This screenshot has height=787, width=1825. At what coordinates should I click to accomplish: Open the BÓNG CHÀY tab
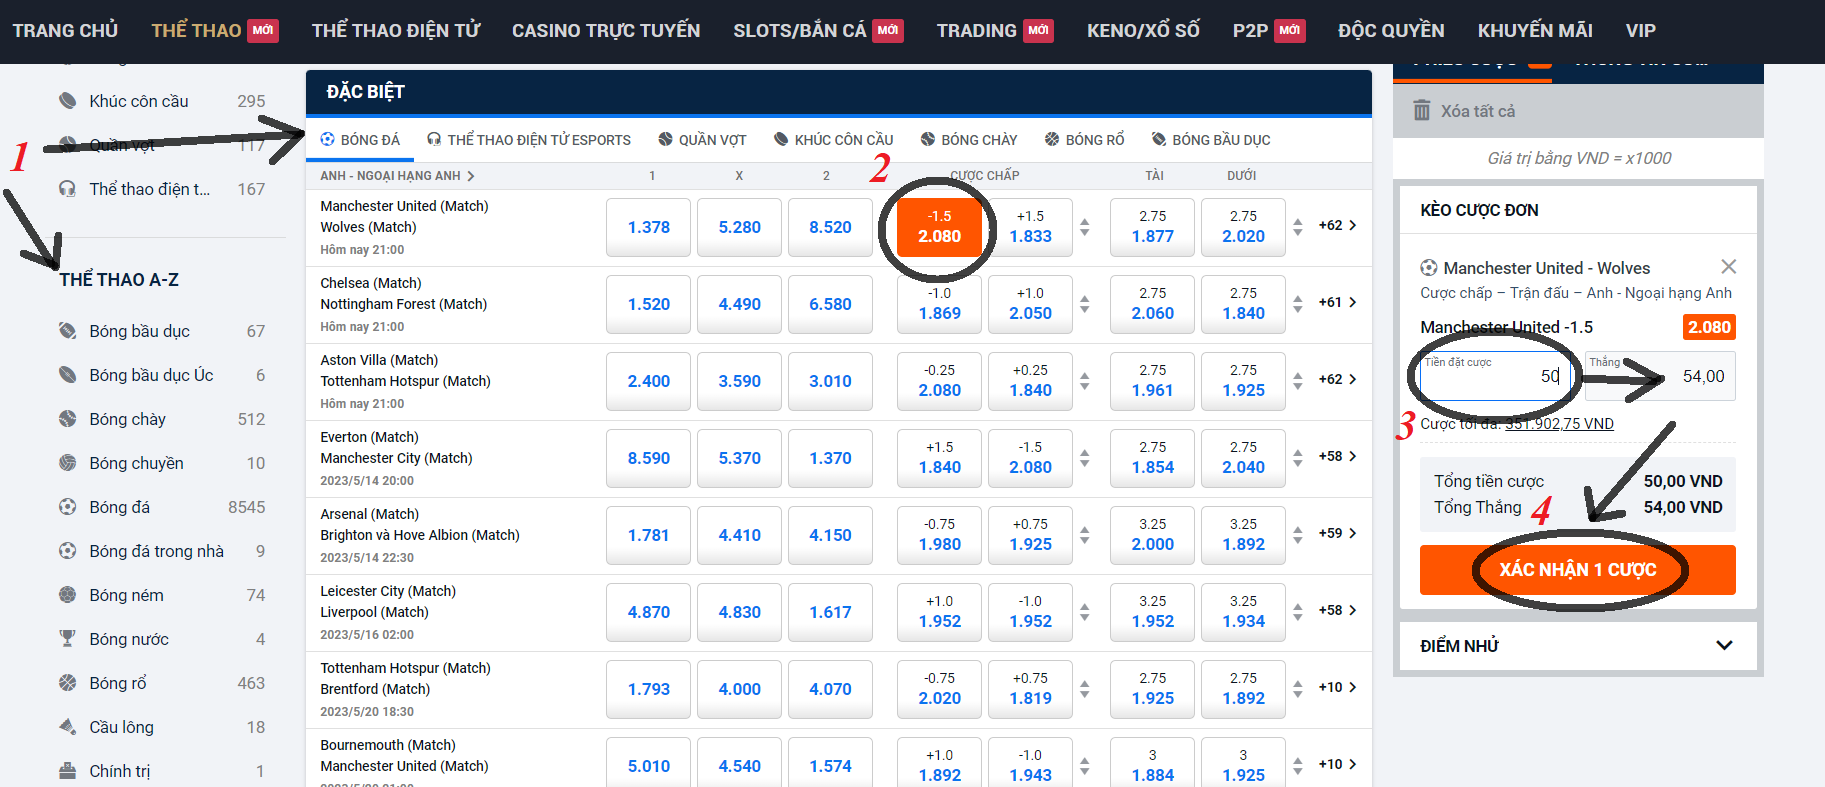tap(969, 140)
